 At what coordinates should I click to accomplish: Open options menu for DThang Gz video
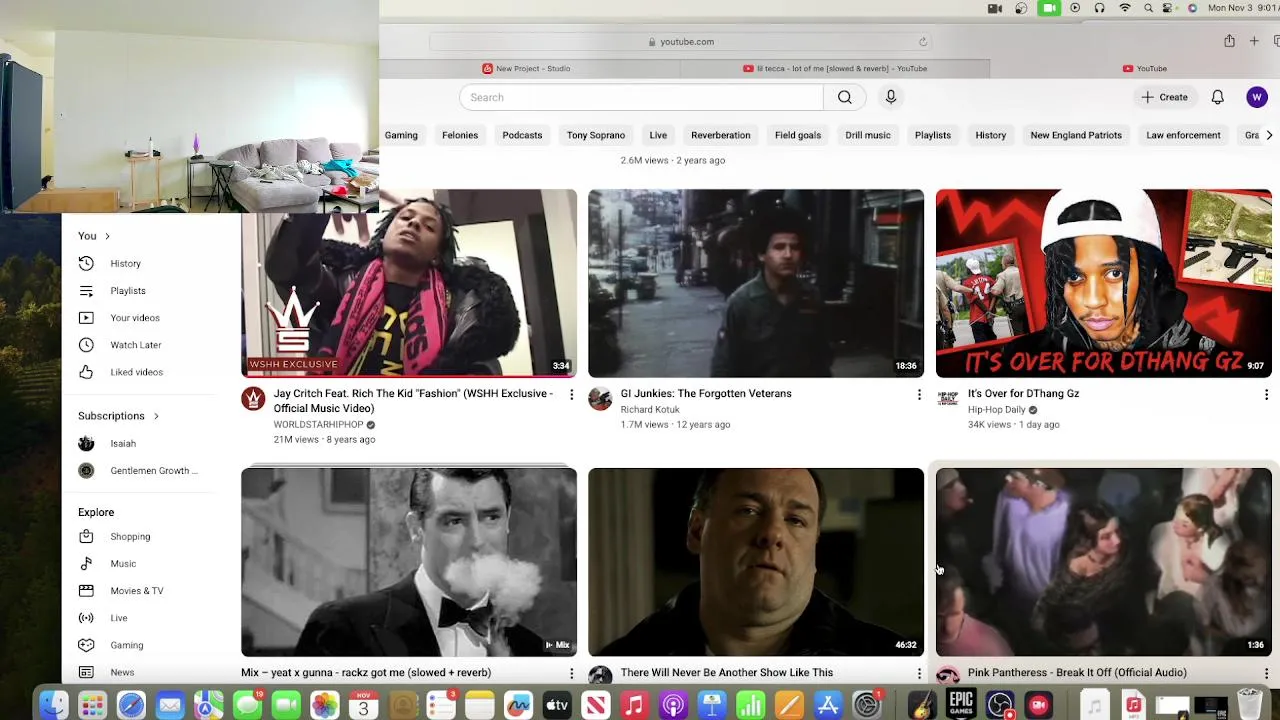[x=1266, y=395]
